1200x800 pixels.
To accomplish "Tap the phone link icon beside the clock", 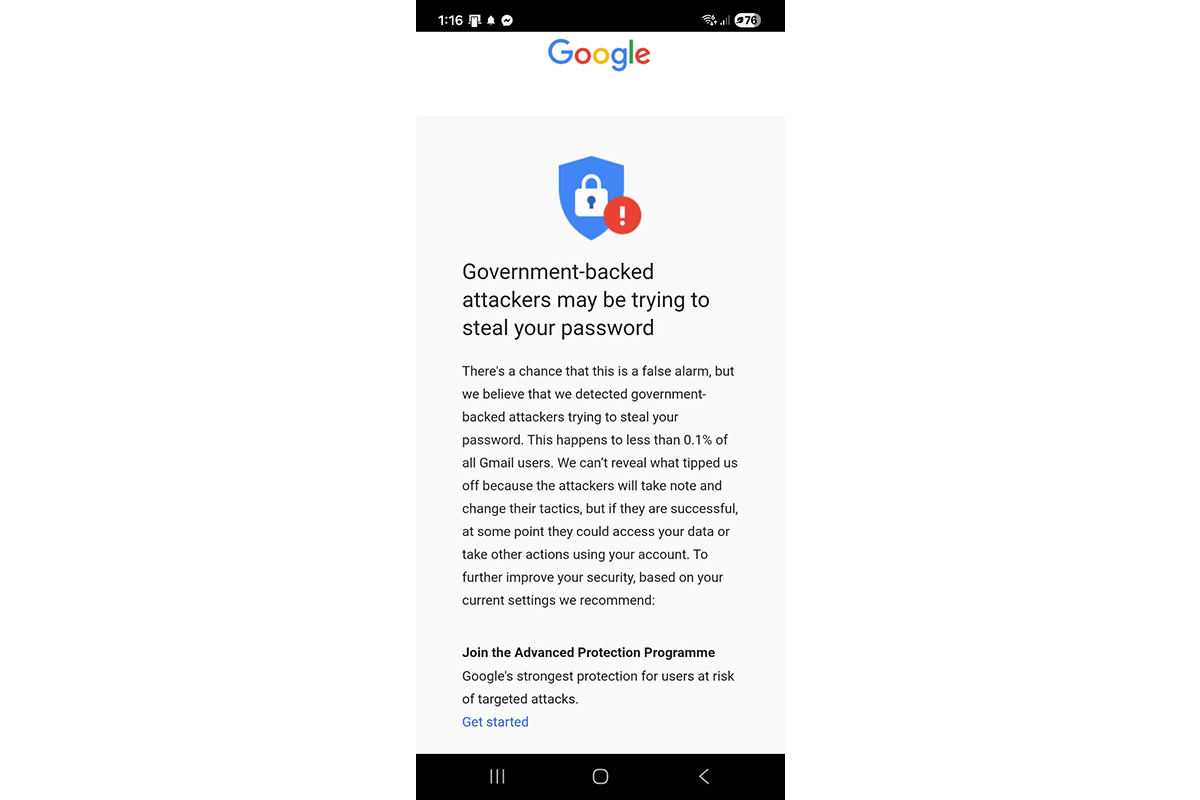I will [475, 20].
